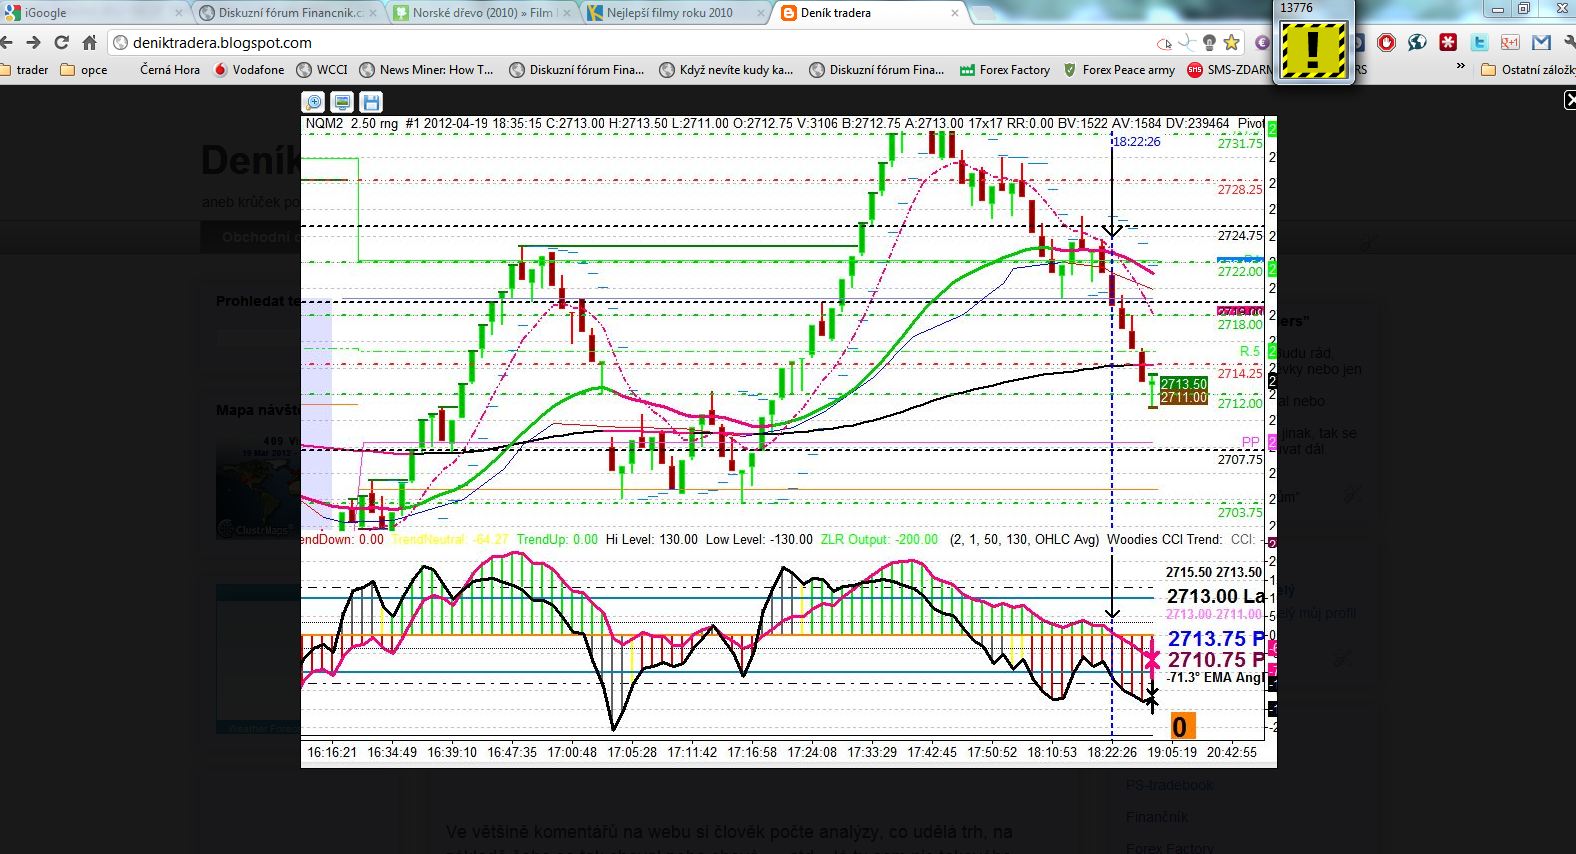Open the Gmail extension icon
This screenshot has height=854, width=1576.
1541,43
